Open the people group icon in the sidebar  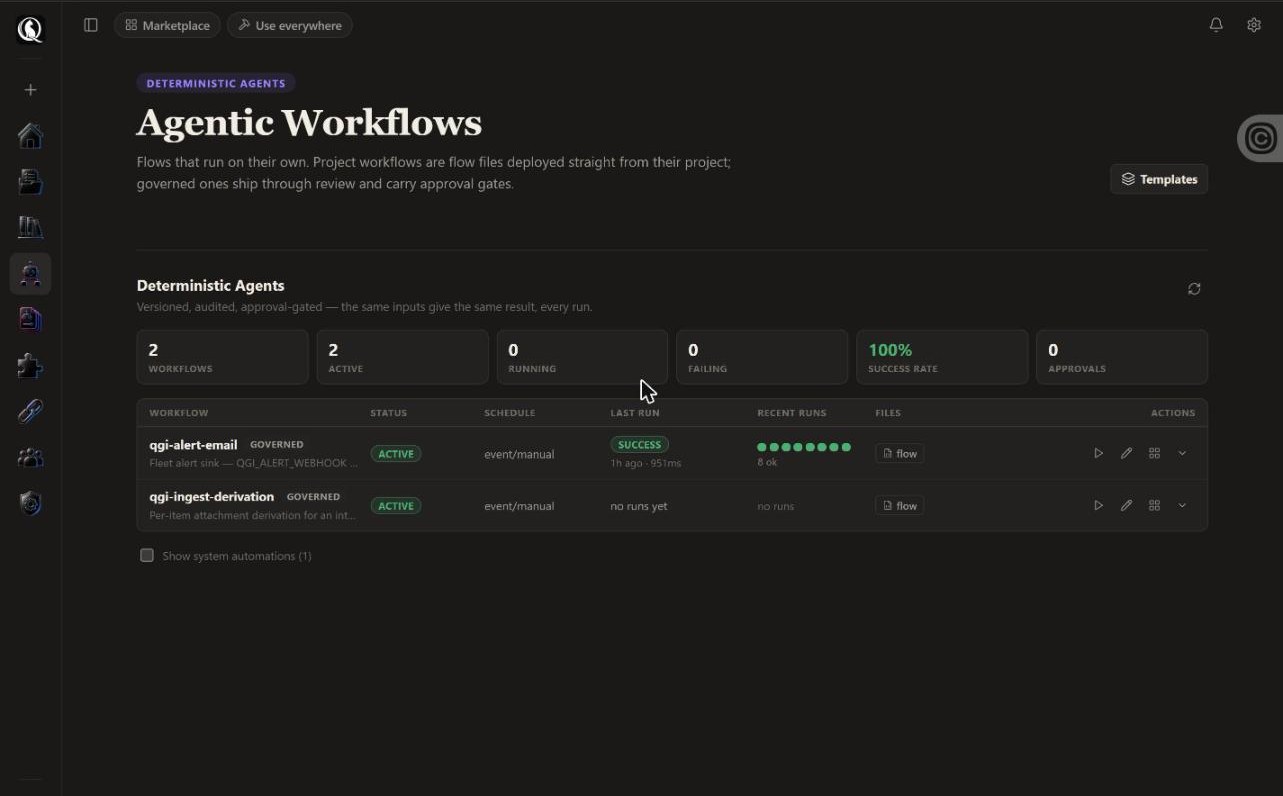point(30,457)
